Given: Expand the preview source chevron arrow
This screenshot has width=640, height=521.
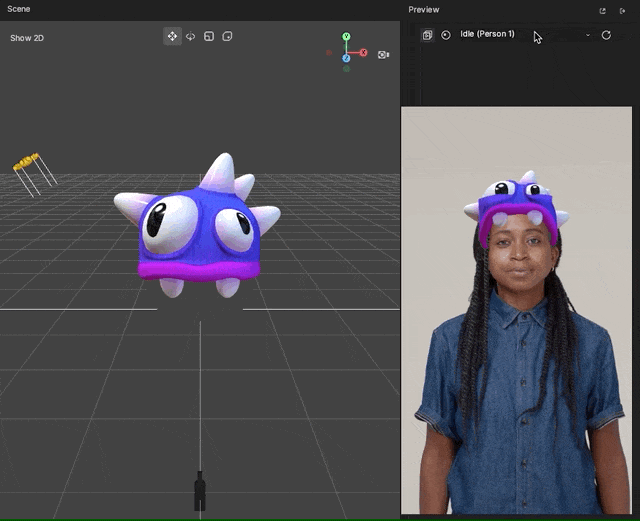Looking at the screenshot, I should (588, 35).
